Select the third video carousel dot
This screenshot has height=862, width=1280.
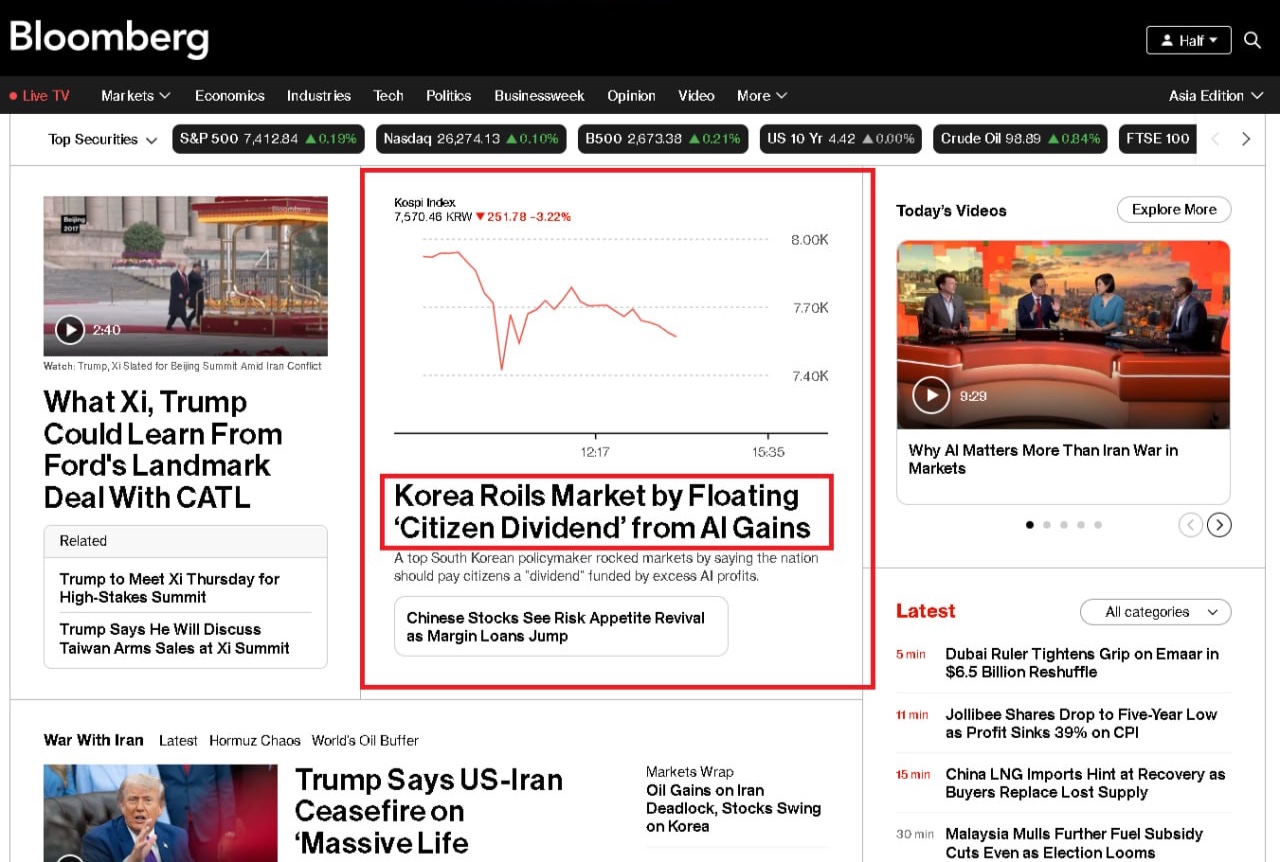[1064, 525]
